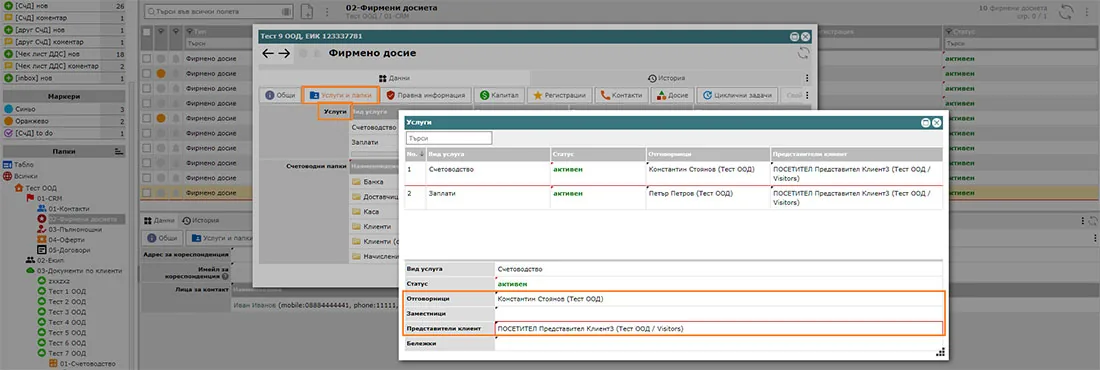This screenshot has width=1100, height=370.
Task: Open kebab menu beside История tab in dialog
Action: (x=807, y=78)
